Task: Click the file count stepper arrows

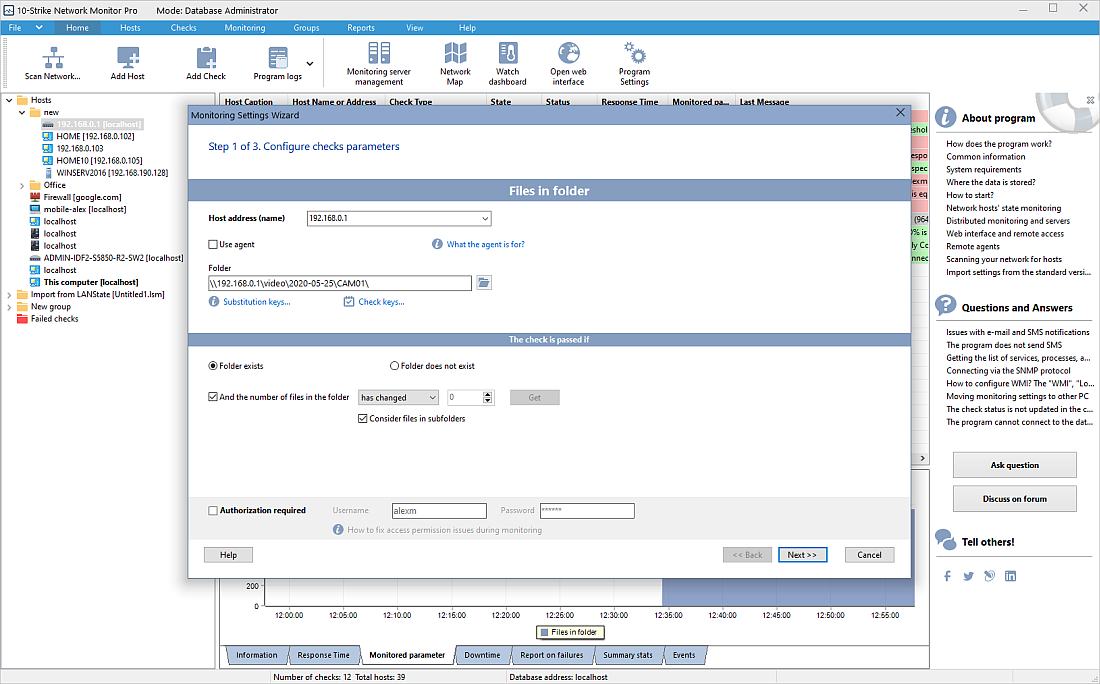Action: coord(488,398)
